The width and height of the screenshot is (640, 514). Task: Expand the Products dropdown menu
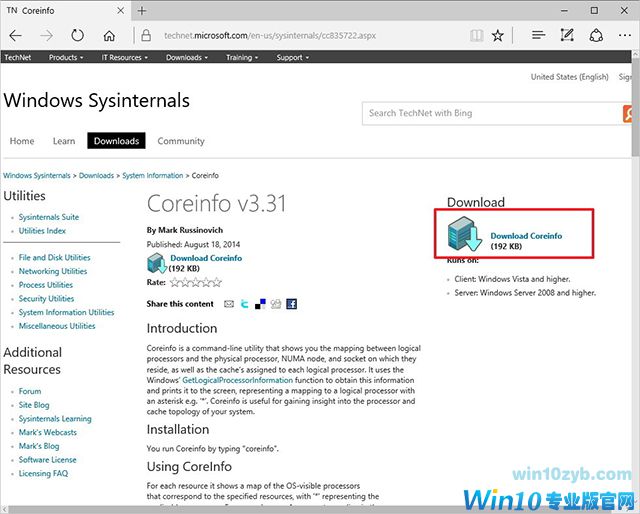(x=67, y=57)
